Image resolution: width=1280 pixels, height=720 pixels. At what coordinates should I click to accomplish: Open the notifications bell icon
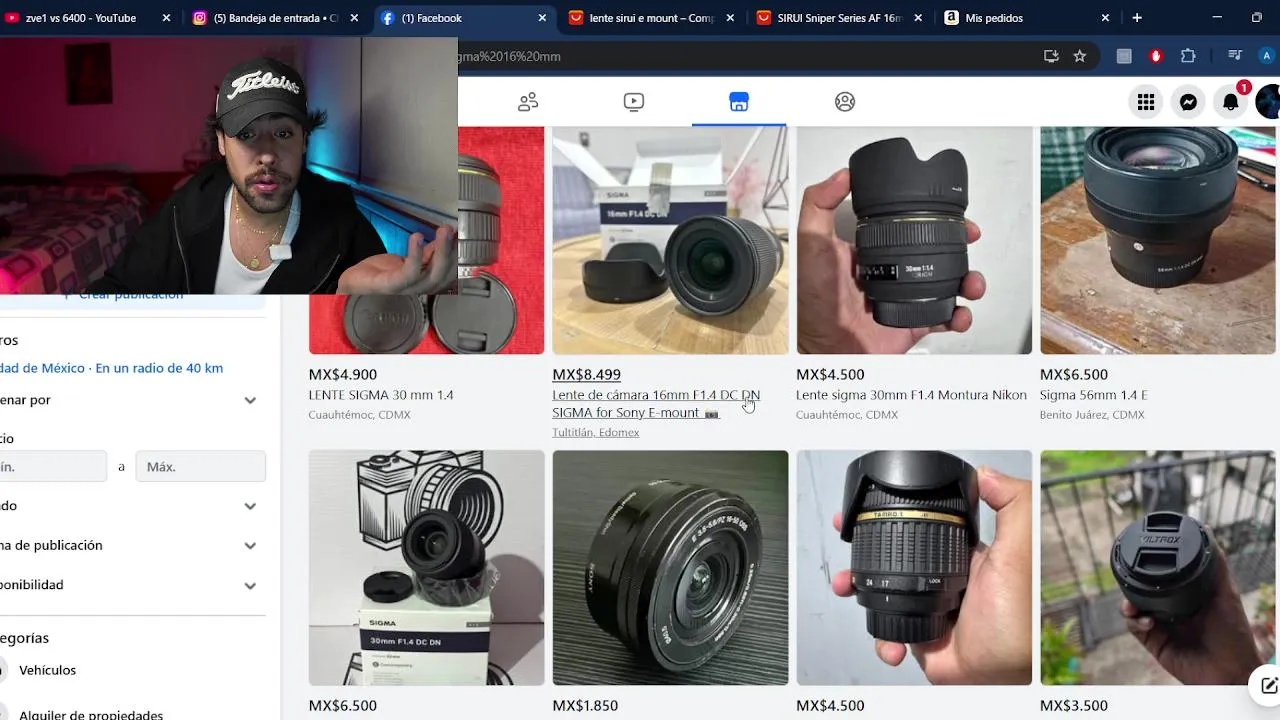click(x=1231, y=102)
